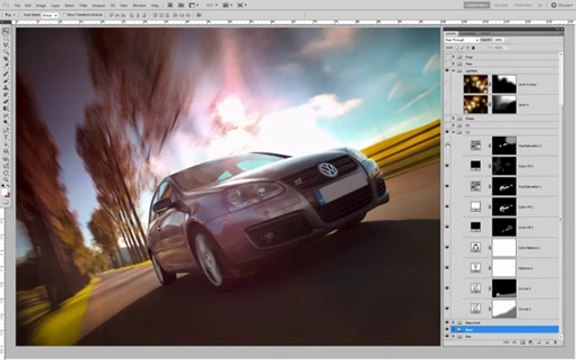Click the Create New Layer icon
The image size is (576, 360).
pos(547,342)
